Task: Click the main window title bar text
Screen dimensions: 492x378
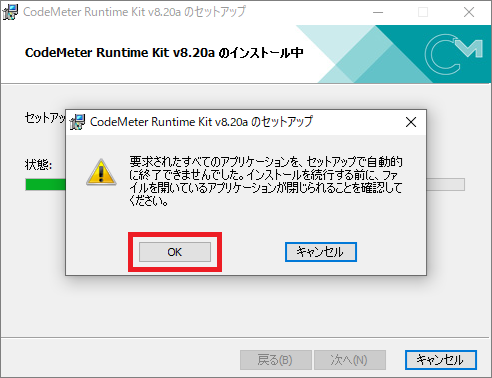Action: click(134, 12)
